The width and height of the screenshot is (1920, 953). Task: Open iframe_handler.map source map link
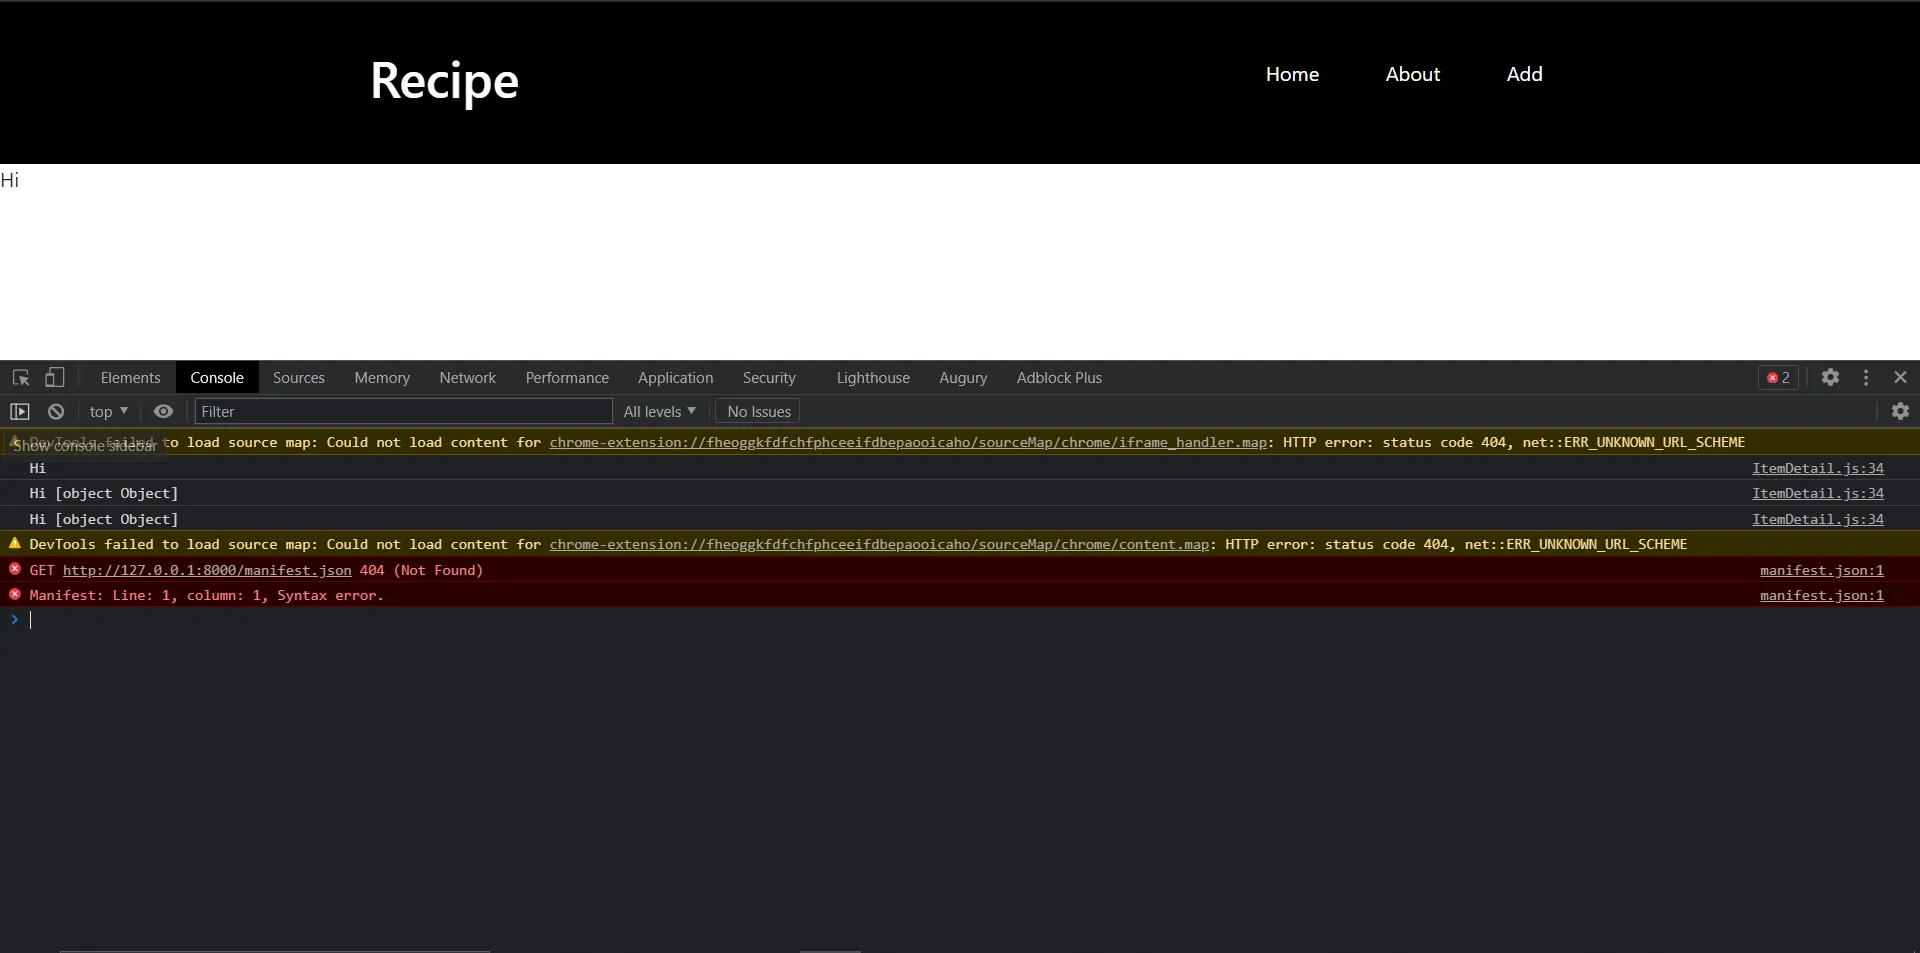(x=908, y=442)
